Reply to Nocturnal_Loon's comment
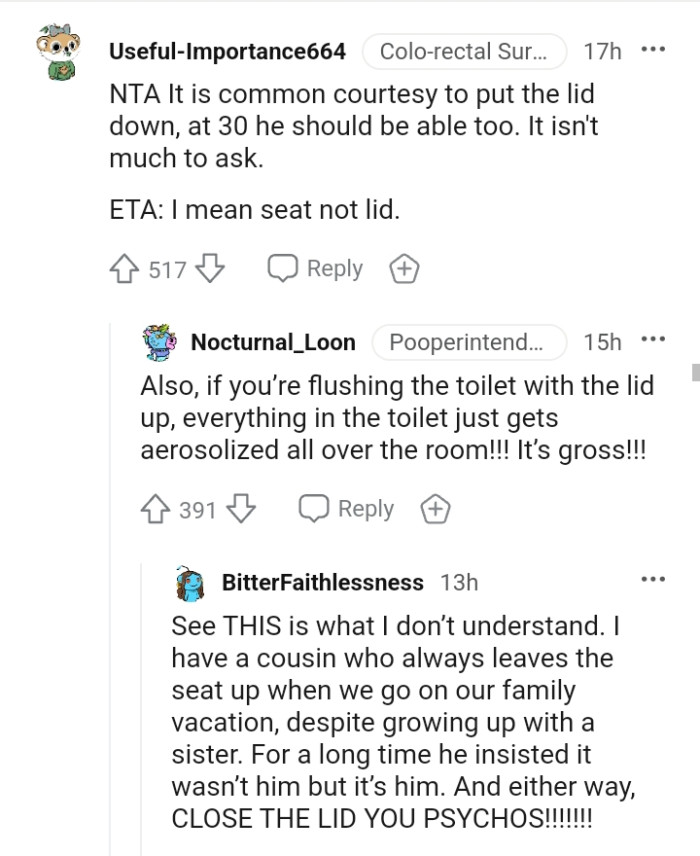Screen dimensions: 700x856 point(347,509)
